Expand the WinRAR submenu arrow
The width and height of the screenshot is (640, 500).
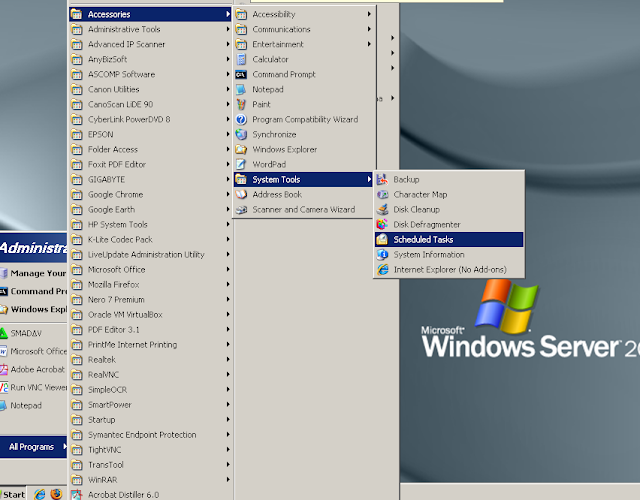[228, 480]
